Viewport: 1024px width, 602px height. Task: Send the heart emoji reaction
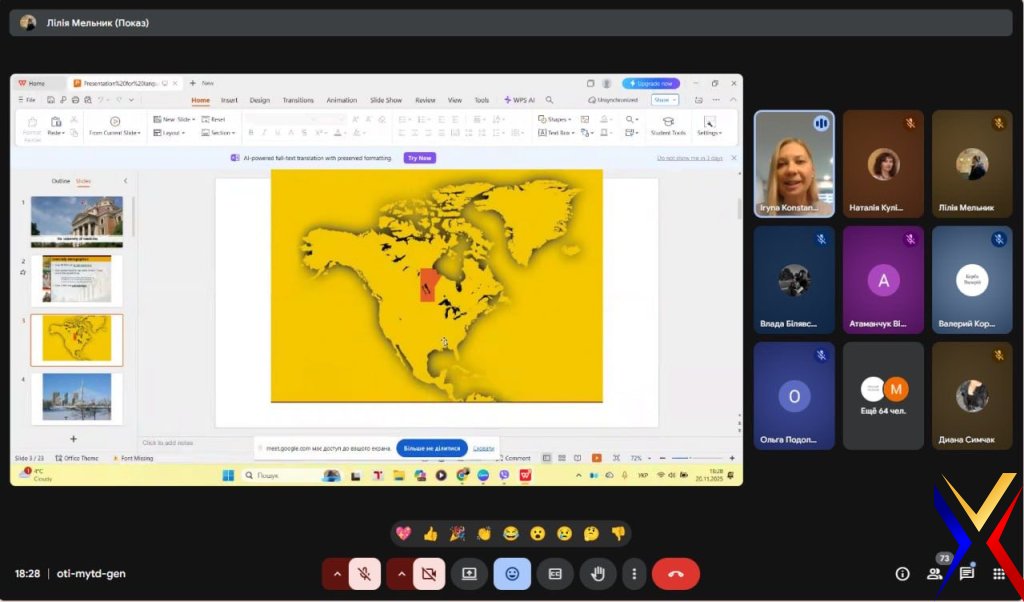coord(404,534)
